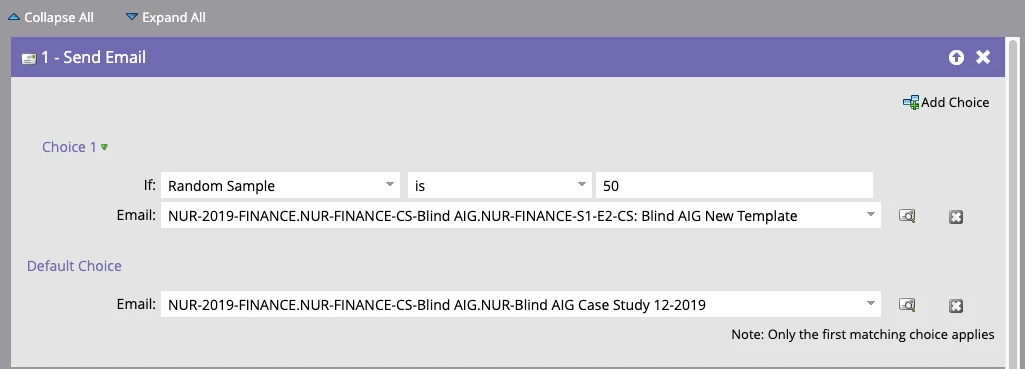Image resolution: width=1025 pixels, height=369 pixels.
Task: Move the Send Email step up with the arrow icon
Action: pyautogui.click(x=956, y=58)
